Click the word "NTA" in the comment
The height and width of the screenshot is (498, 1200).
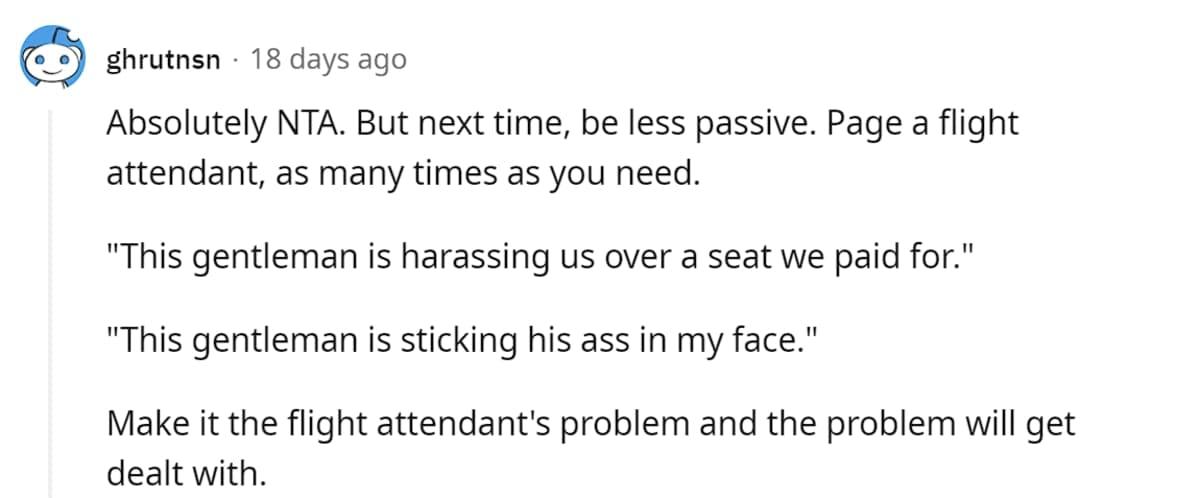(x=339, y=125)
